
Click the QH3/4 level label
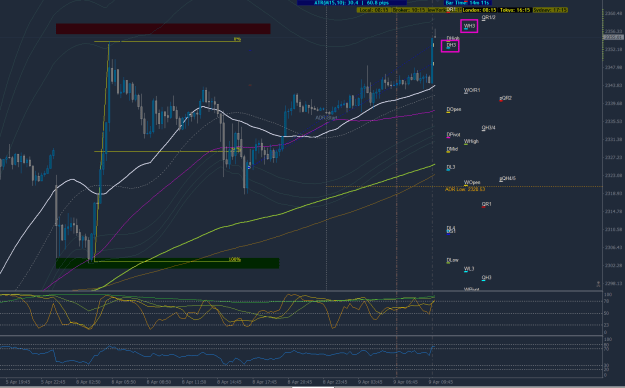click(488, 128)
